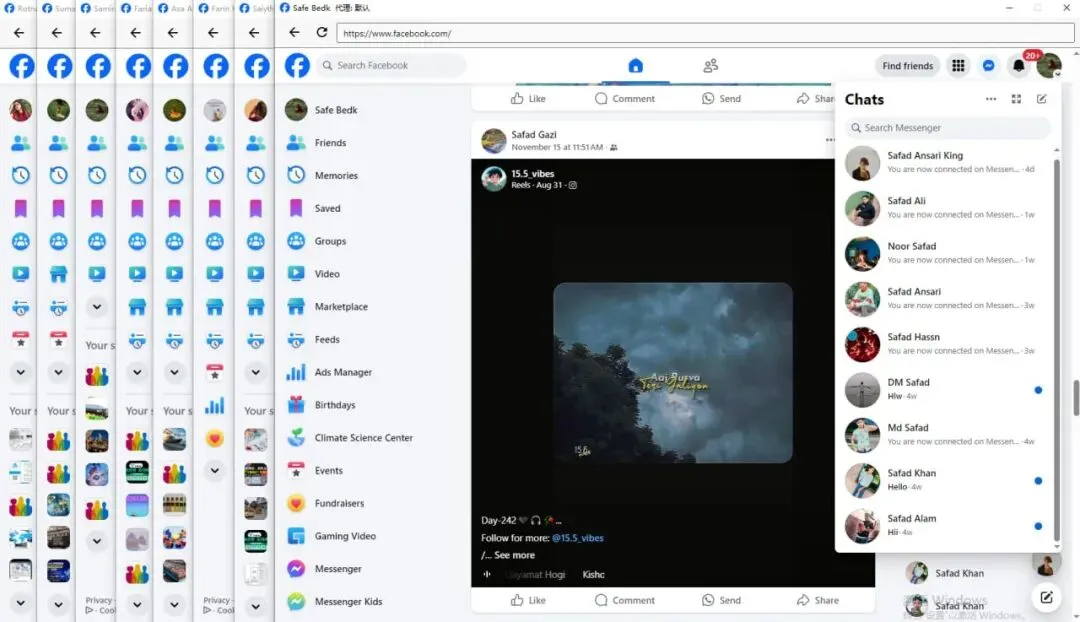
Task: Click the Facebook logo to go home
Action: (296, 65)
